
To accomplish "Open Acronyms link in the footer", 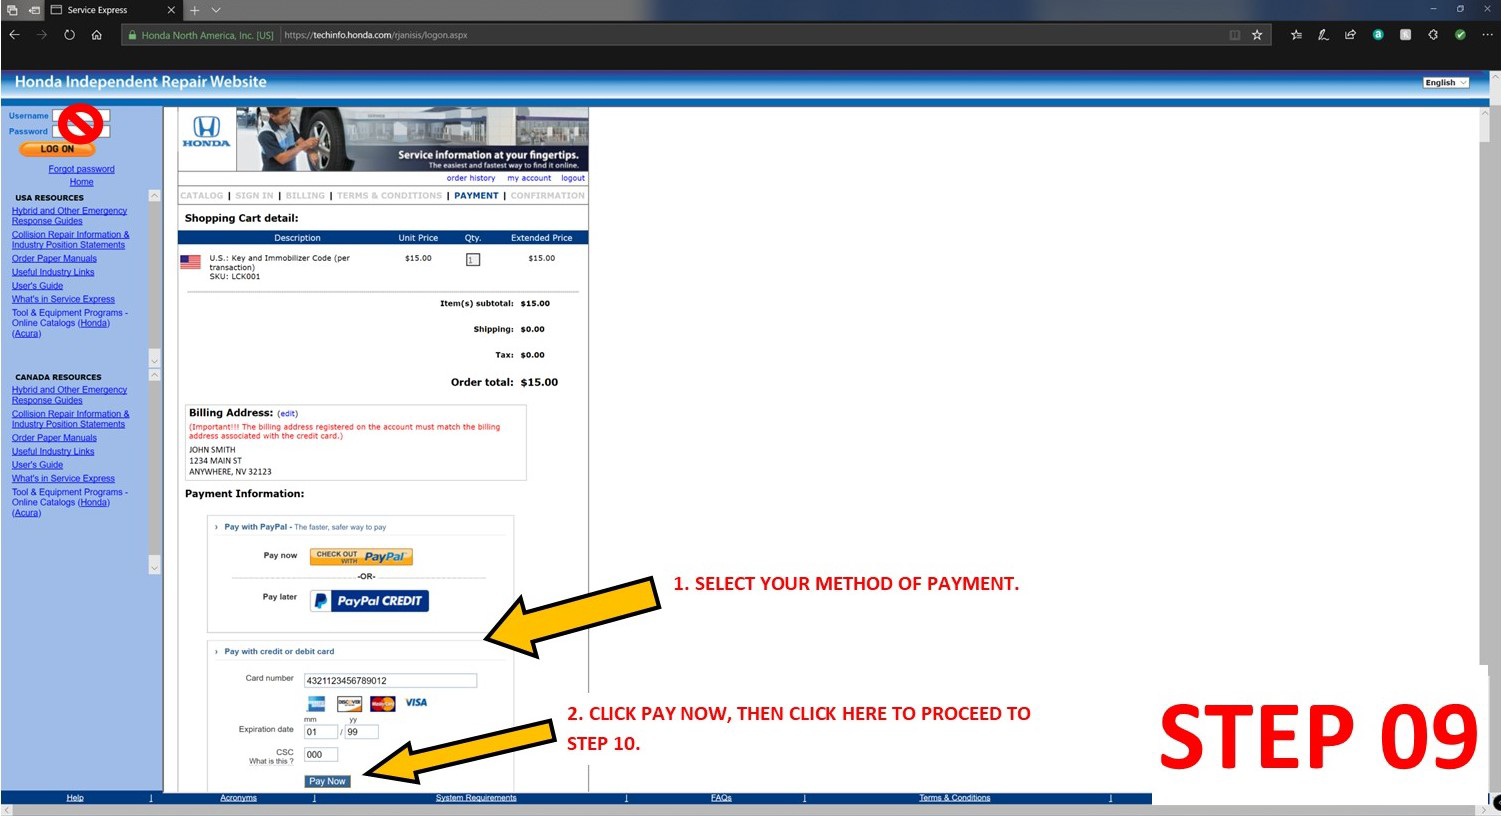I will pyautogui.click(x=238, y=798).
